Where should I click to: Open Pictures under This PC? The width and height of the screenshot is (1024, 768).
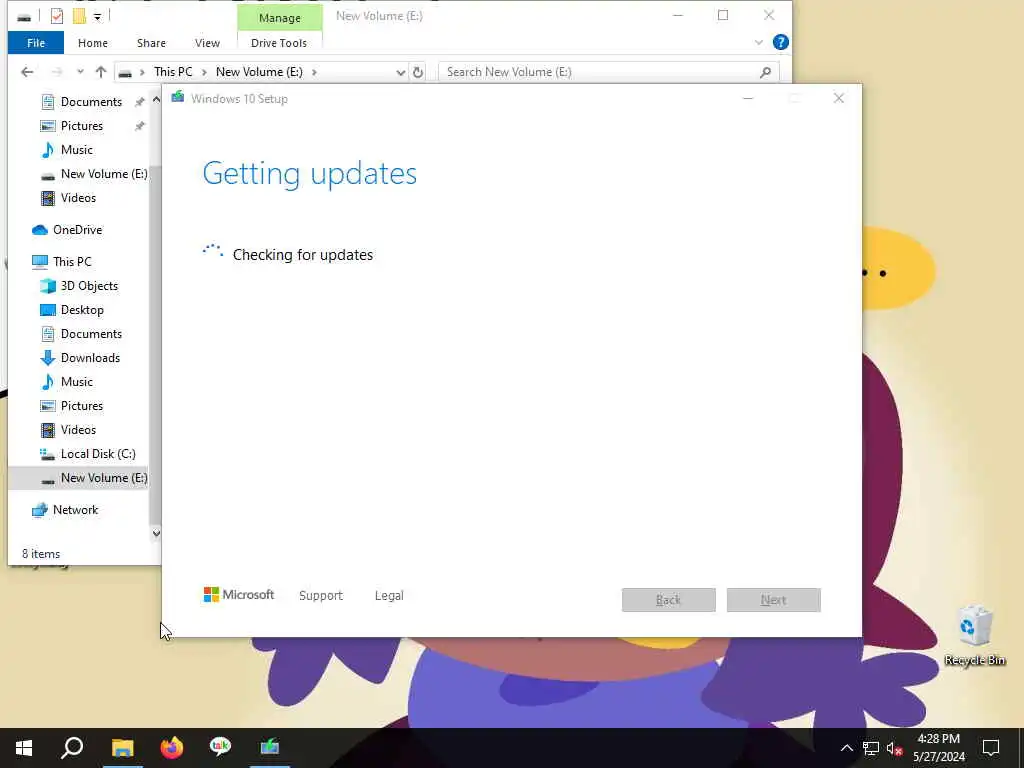click(82, 406)
